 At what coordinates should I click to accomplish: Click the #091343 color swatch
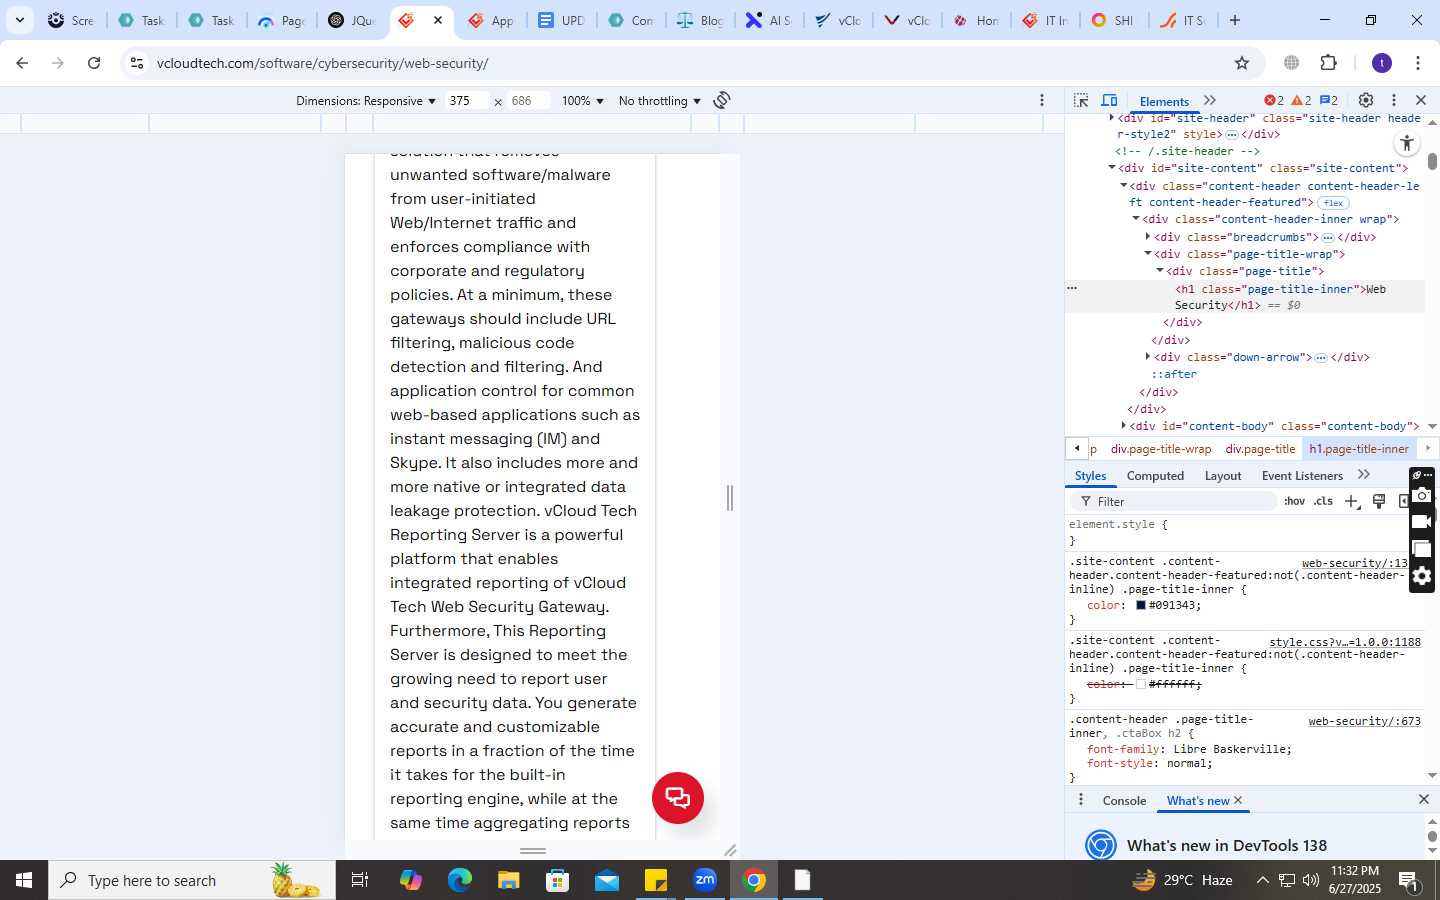pyautogui.click(x=1140, y=605)
